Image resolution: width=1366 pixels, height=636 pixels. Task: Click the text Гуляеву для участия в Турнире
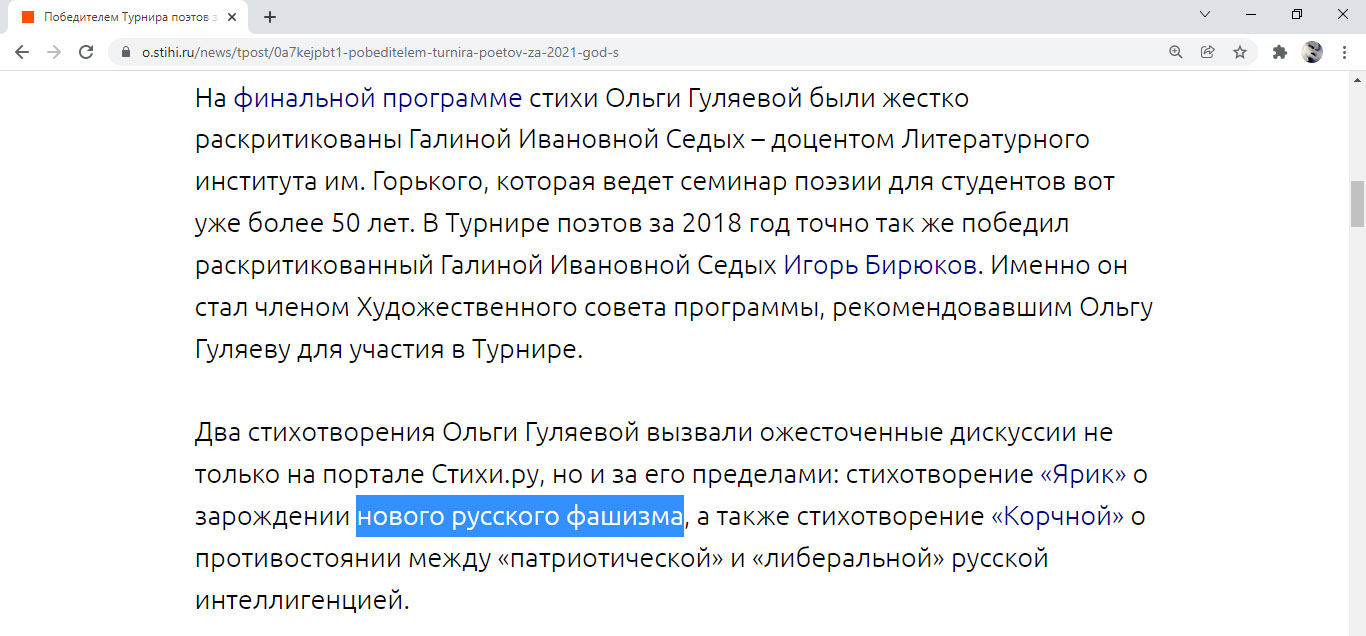click(389, 350)
